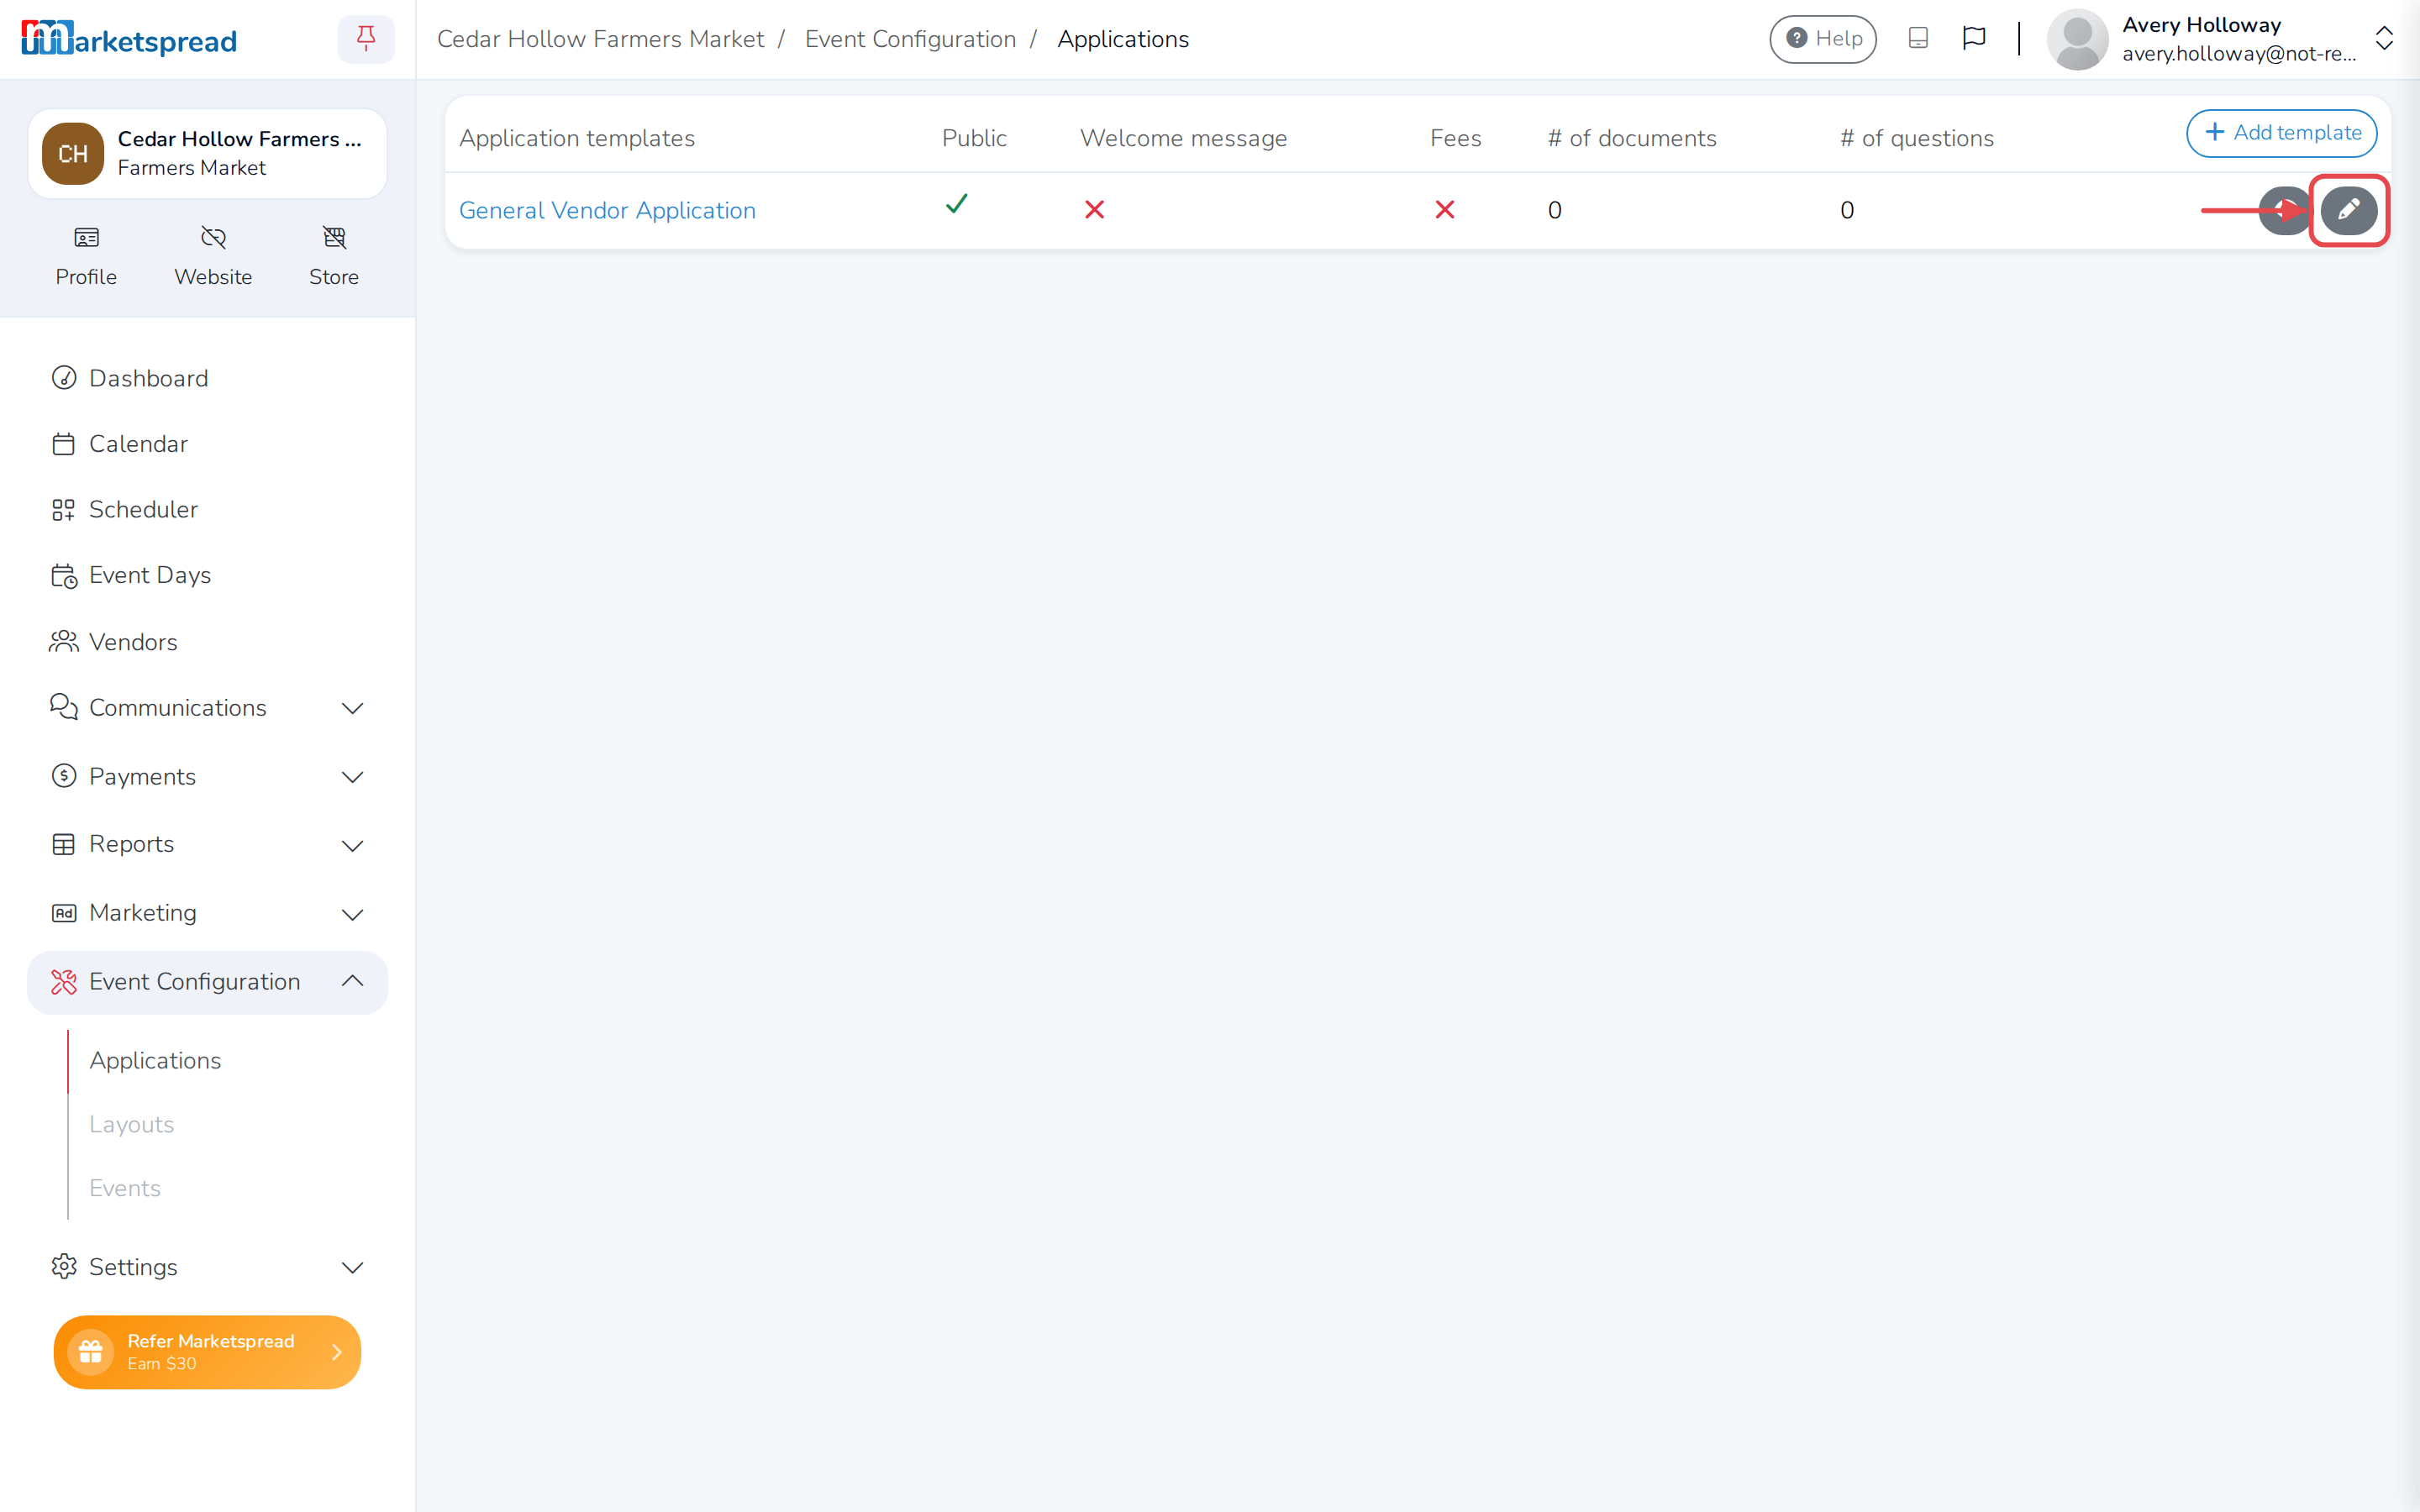Click the CH market logo badge
2420x1512 pixels.
73,154
